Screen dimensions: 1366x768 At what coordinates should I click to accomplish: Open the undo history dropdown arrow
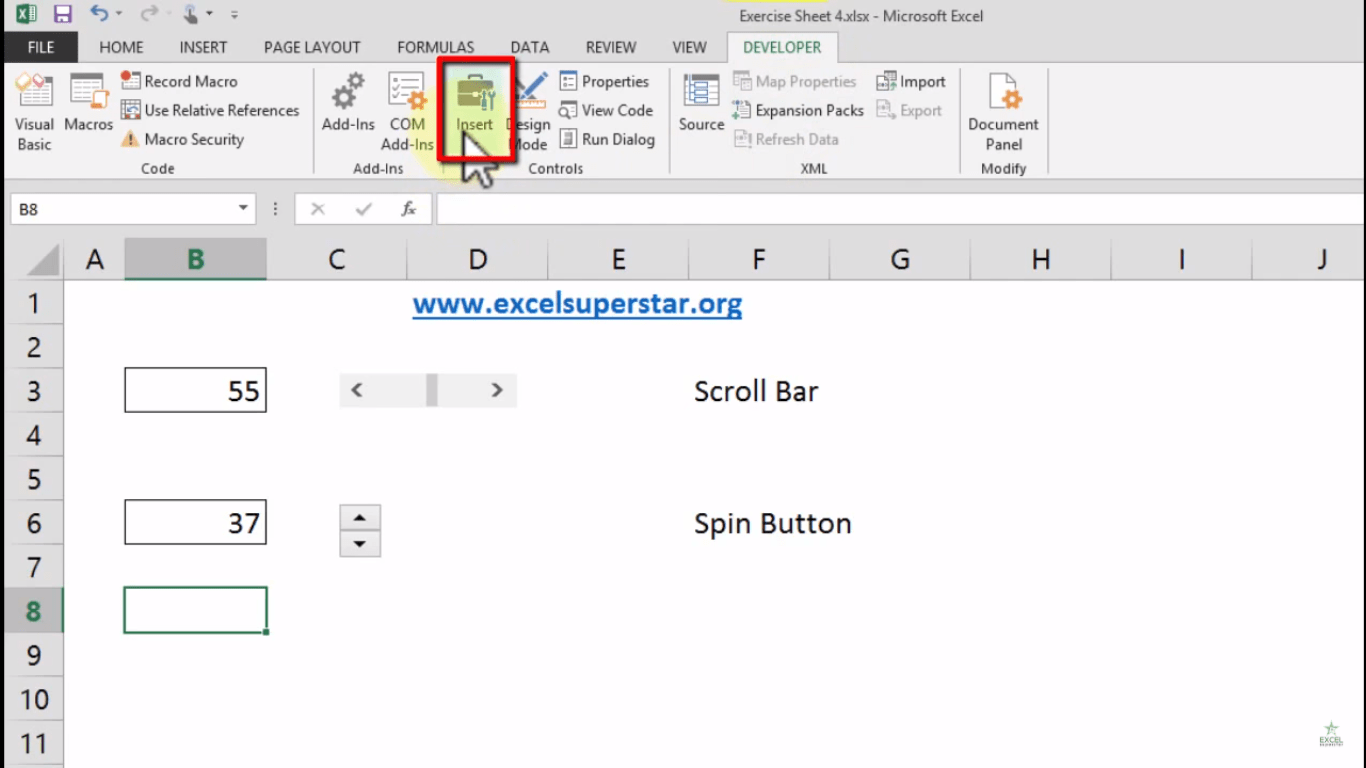[x=119, y=14]
